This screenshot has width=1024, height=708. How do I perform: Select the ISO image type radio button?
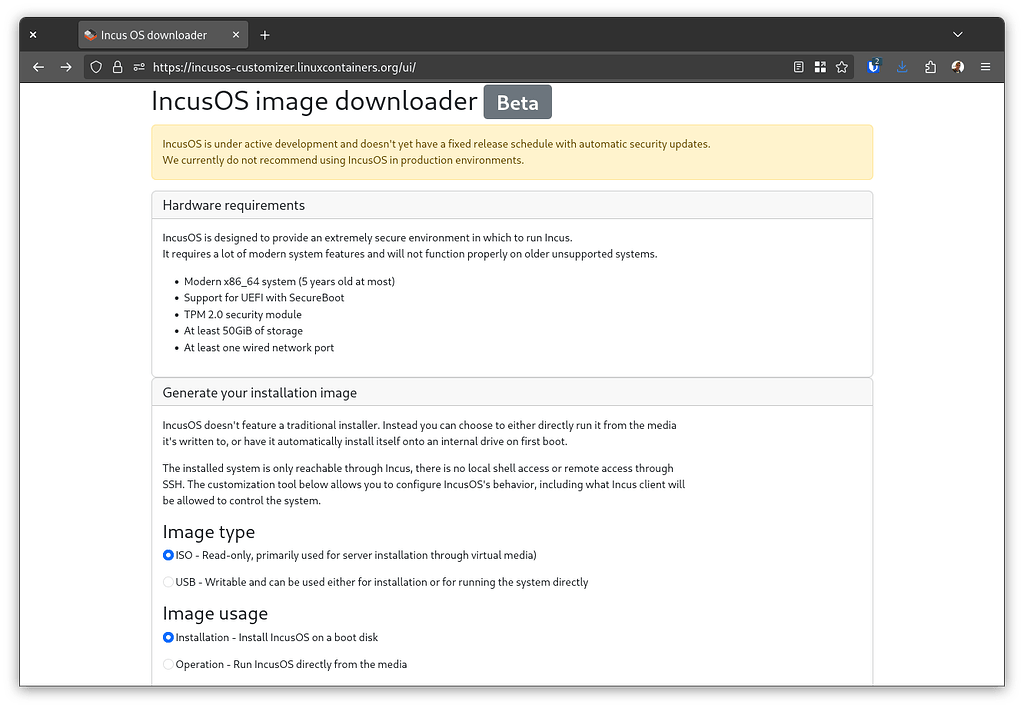pos(168,555)
